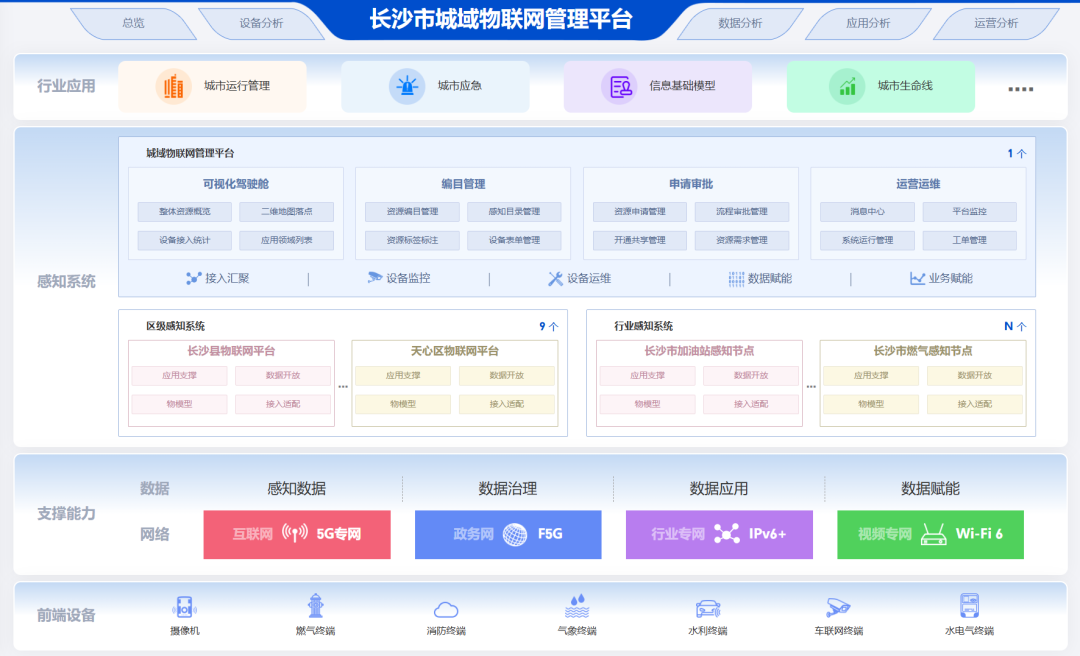Expand the platform count arrow showing 1个

[x=1021, y=154]
